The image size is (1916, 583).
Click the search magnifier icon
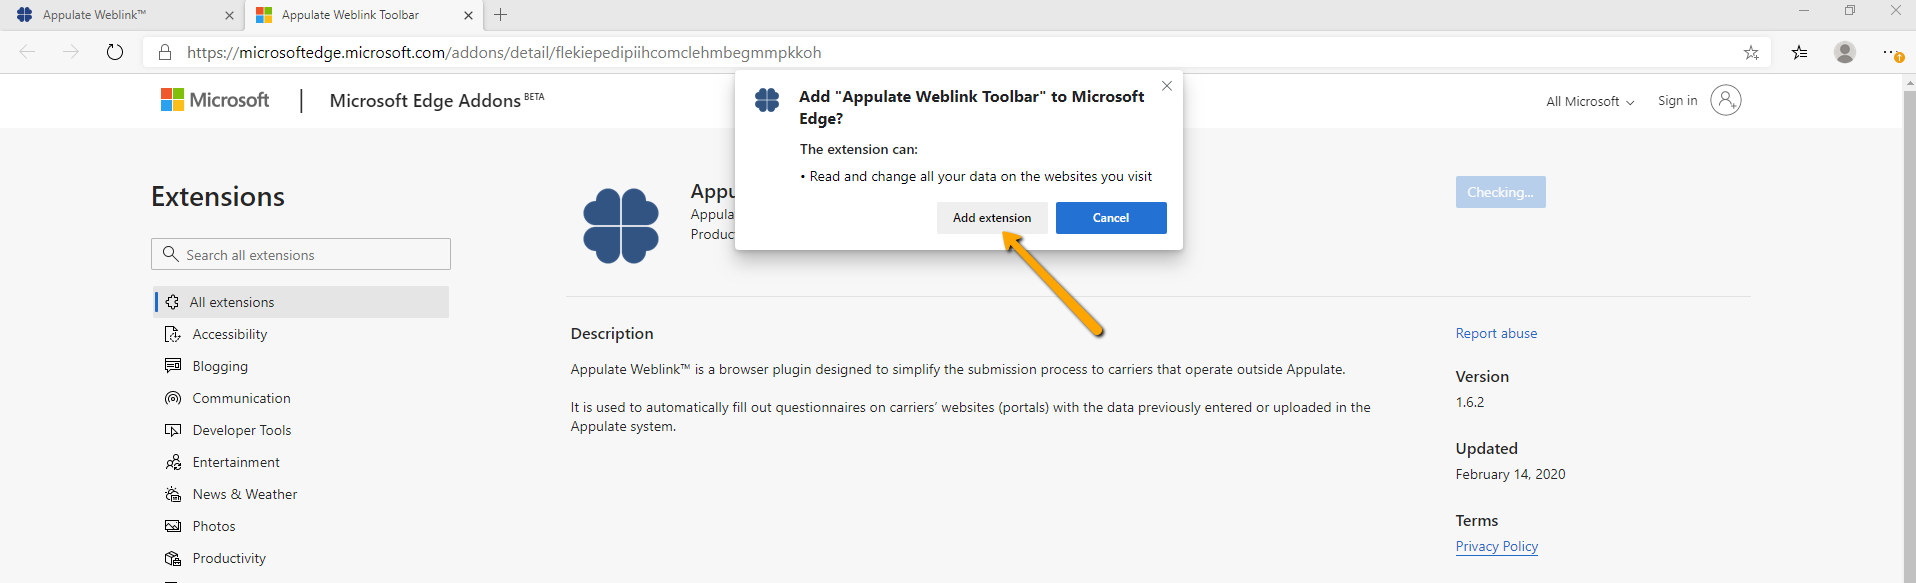[171, 254]
